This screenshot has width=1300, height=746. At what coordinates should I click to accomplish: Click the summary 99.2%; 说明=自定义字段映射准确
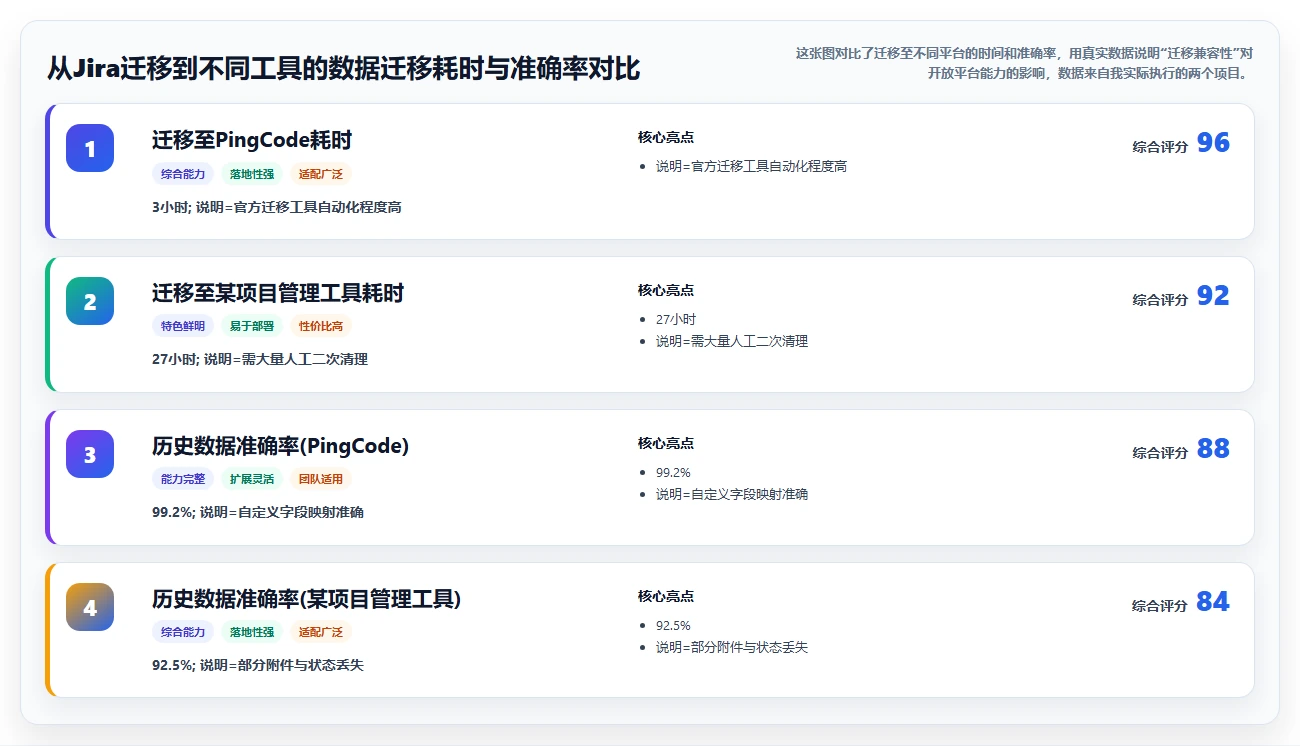tap(258, 512)
